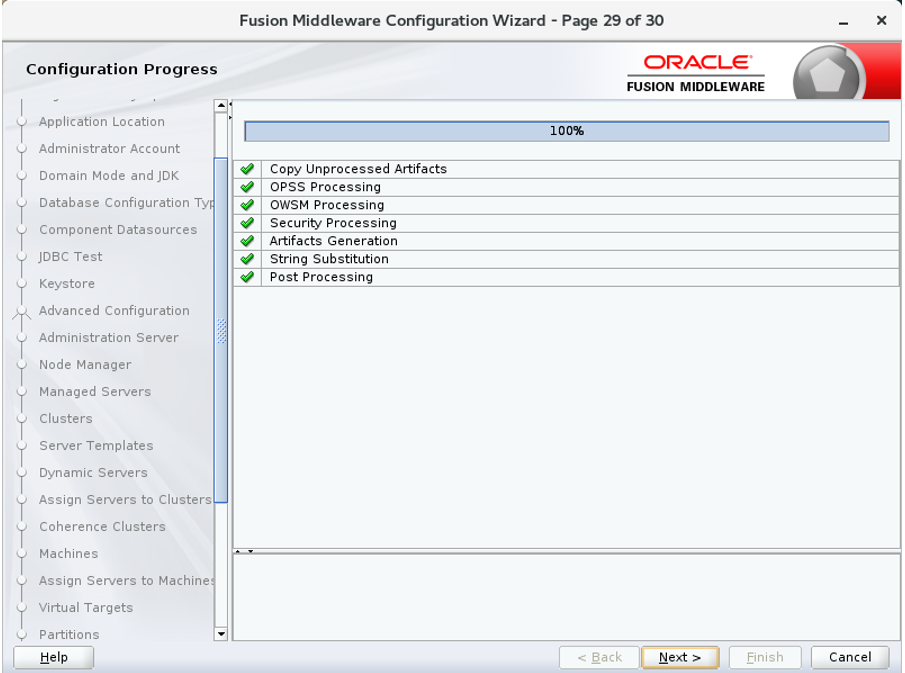Select the Copy Unprocessed Artifacts row
Screen dimensions: 905x673
567,169
